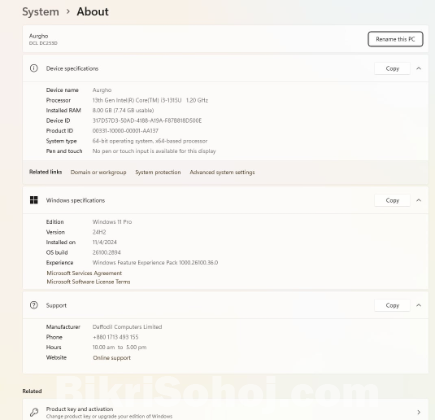Viewport: 435px width, 420px height.
Task: Select the Windows Feature Experience Pack value
Action: pyautogui.click(x=155, y=263)
